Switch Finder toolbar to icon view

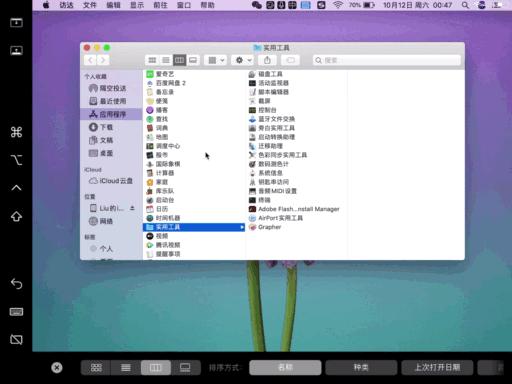(x=152, y=60)
